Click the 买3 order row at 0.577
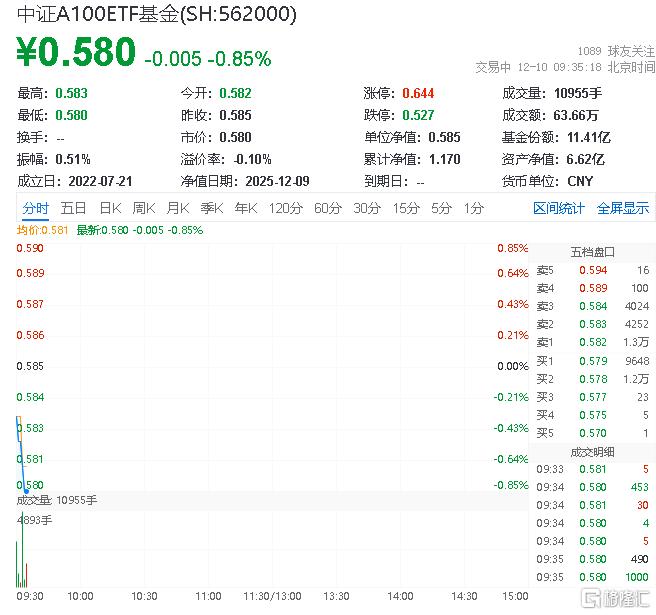The height and width of the screenshot is (615, 656). (592, 397)
